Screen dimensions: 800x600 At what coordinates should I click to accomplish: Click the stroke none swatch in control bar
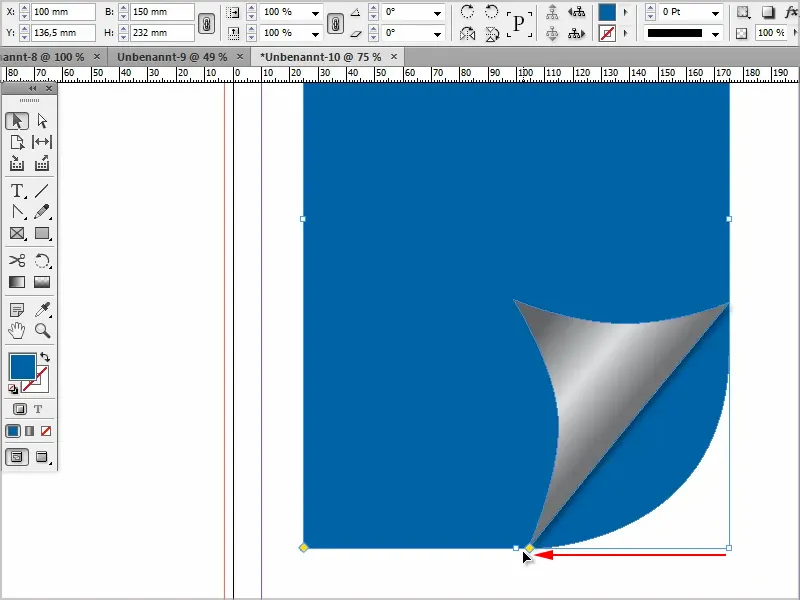[607, 34]
